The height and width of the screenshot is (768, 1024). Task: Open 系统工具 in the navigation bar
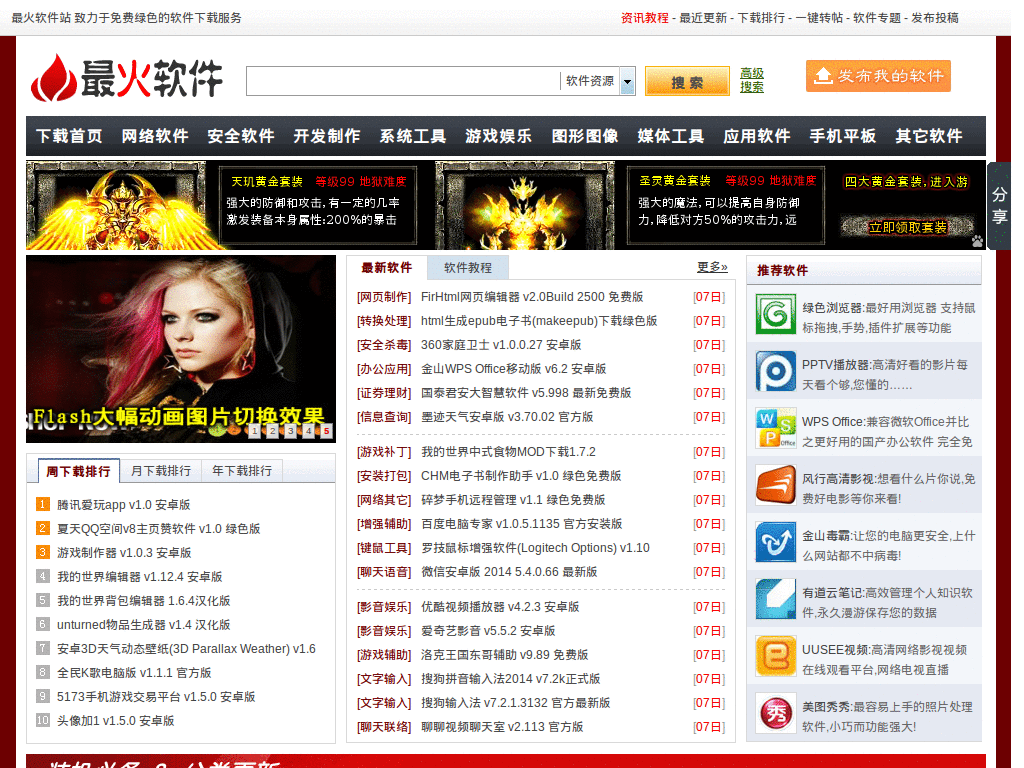[413, 136]
